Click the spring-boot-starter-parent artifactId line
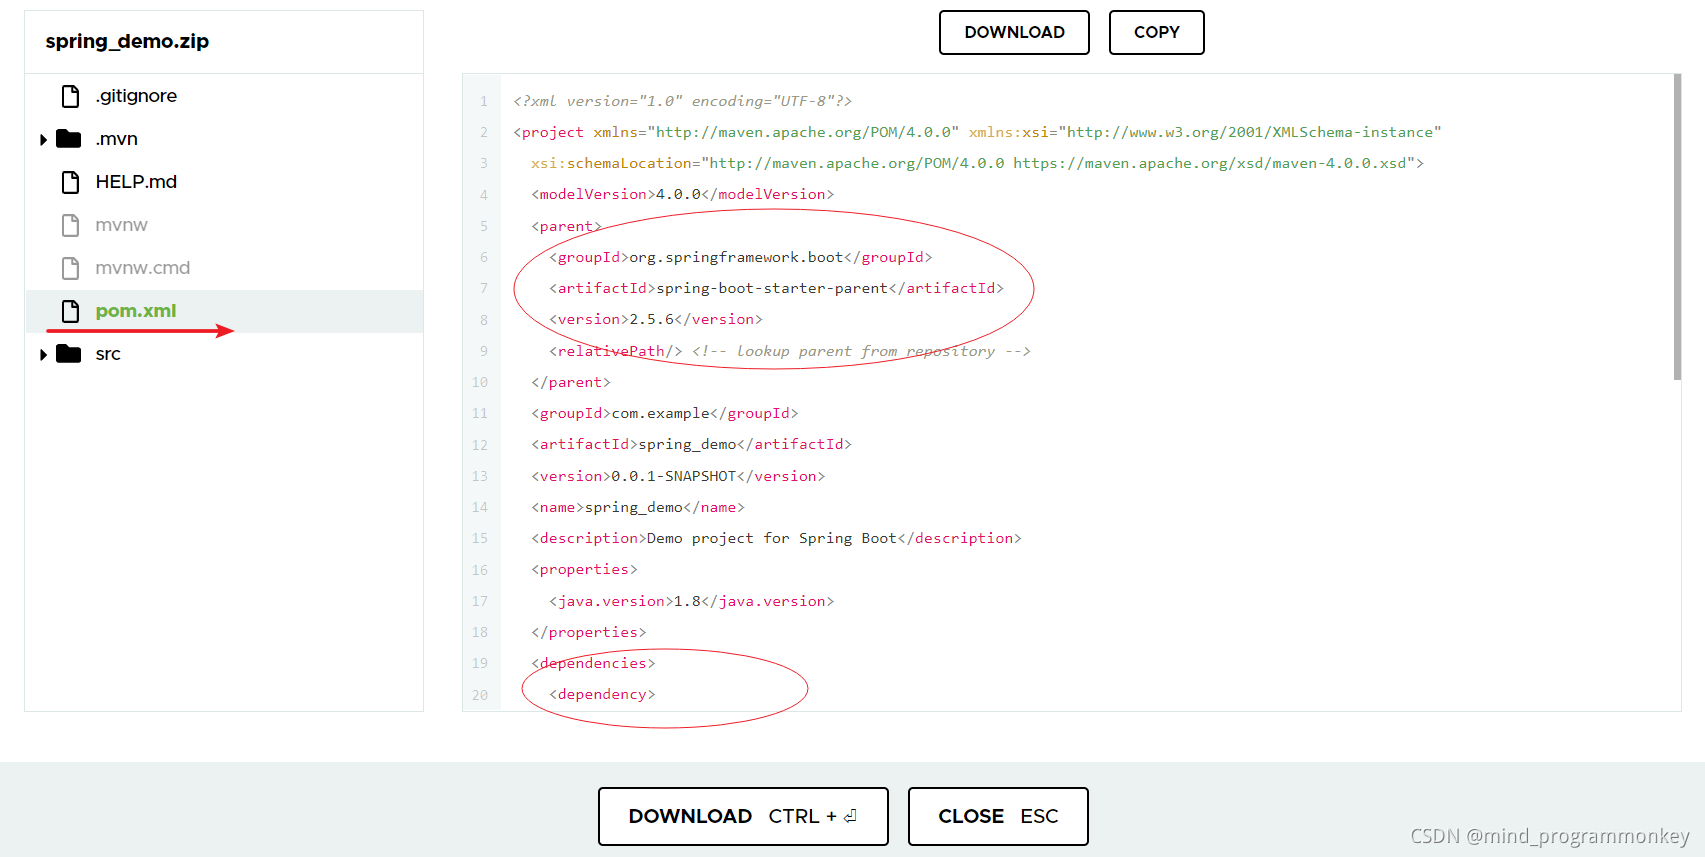 pyautogui.click(x=776, y=288)
